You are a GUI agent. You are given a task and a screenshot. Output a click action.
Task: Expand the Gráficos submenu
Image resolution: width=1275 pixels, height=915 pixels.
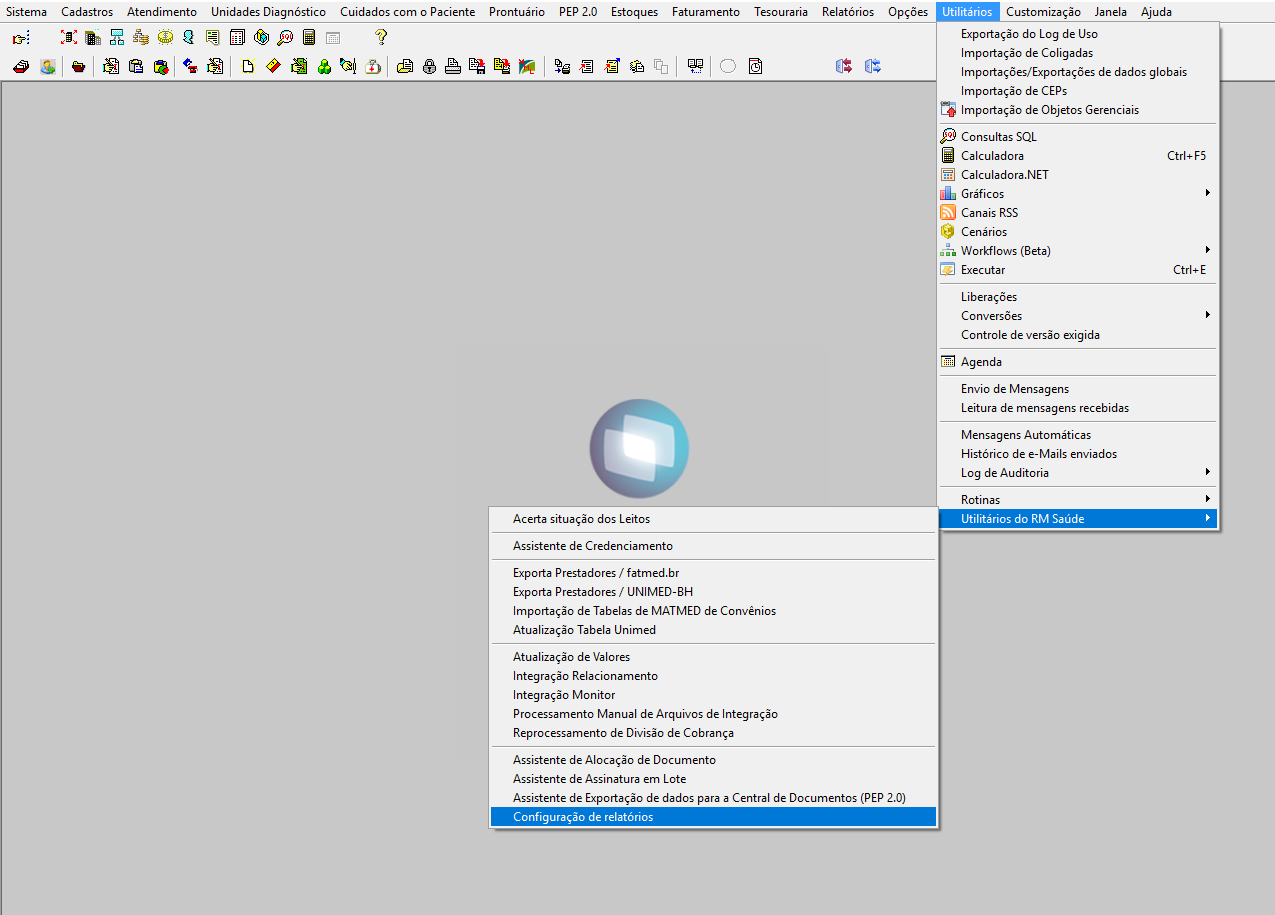(1077, 194)
